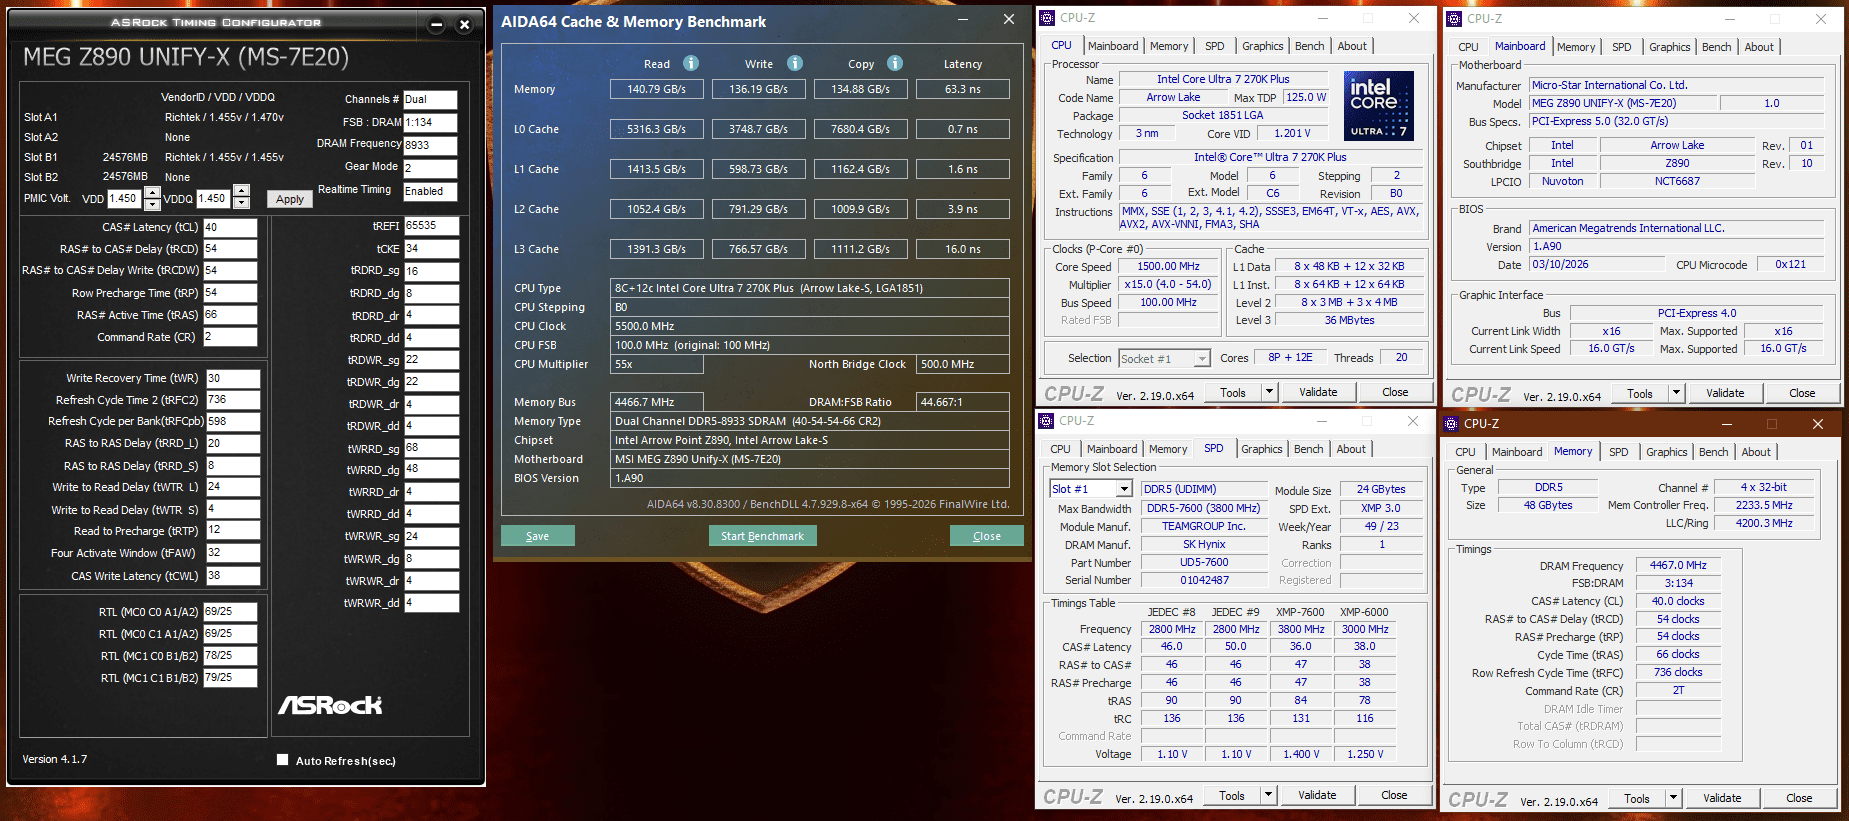This screenshot has height=821, width=1849.
Task: Open Tools dropdown arrow in CPU window
Action: [1269, 392]
